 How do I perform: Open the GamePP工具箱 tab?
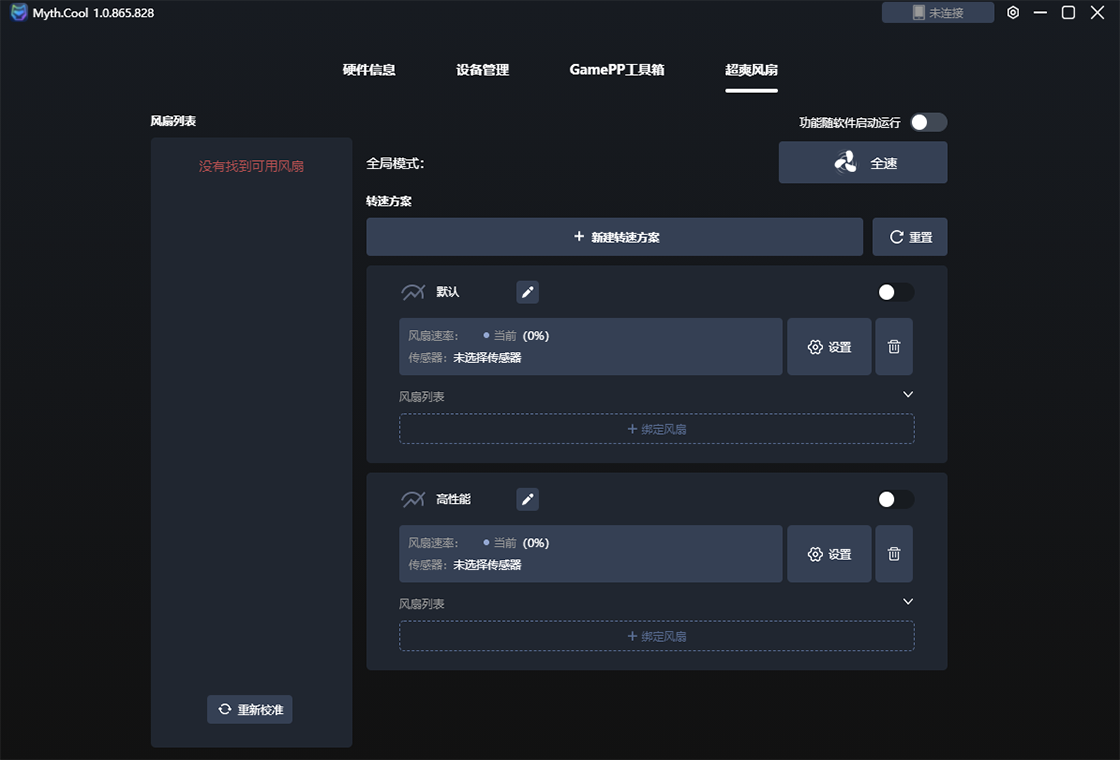point(617,70)
